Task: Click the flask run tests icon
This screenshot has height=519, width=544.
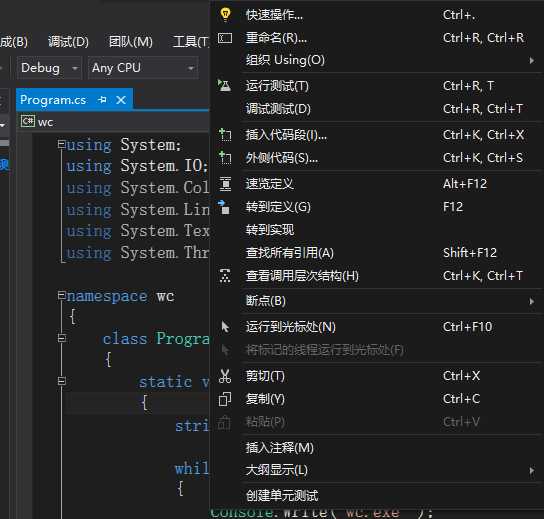Action: point(224,85)
